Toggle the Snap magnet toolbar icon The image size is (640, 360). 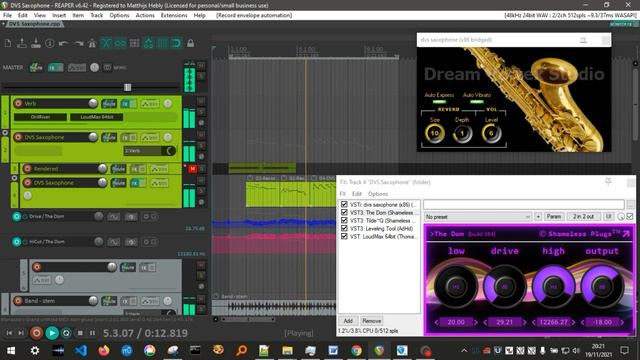click(x=176, y=43)
